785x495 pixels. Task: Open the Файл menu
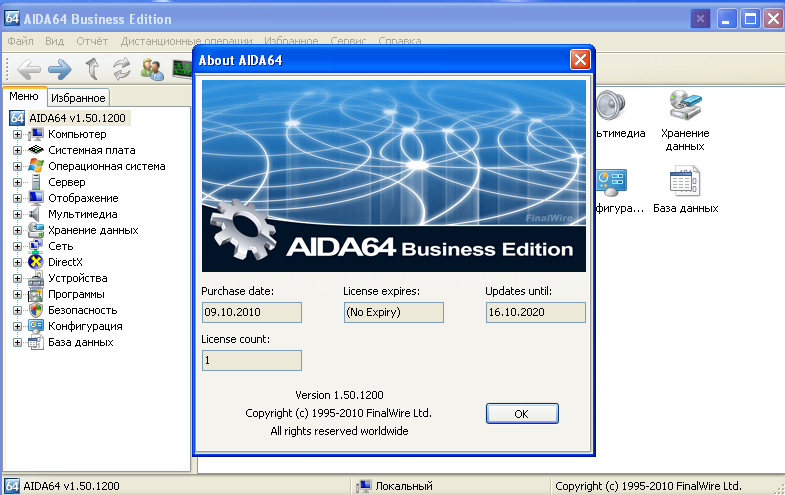pos(20,41)
